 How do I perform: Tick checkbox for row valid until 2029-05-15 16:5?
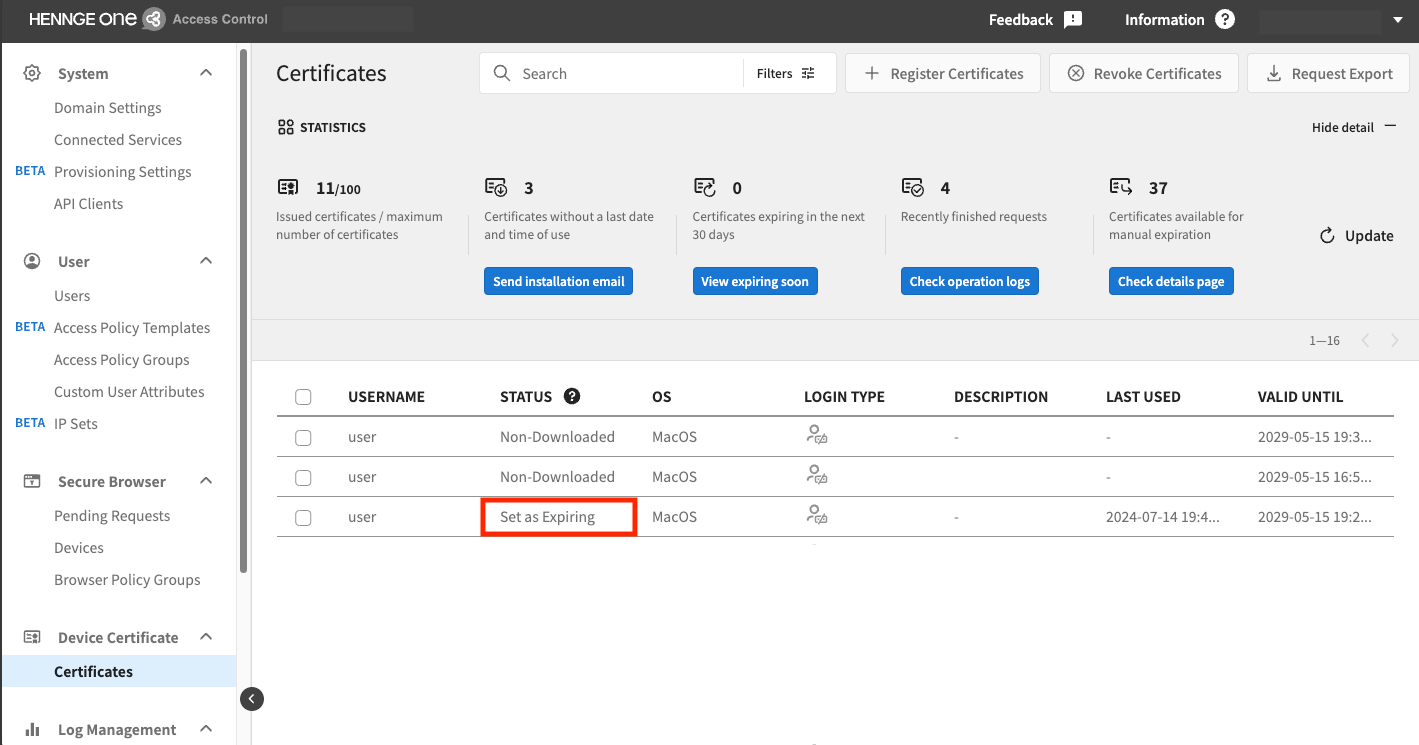tap(303, 477)
